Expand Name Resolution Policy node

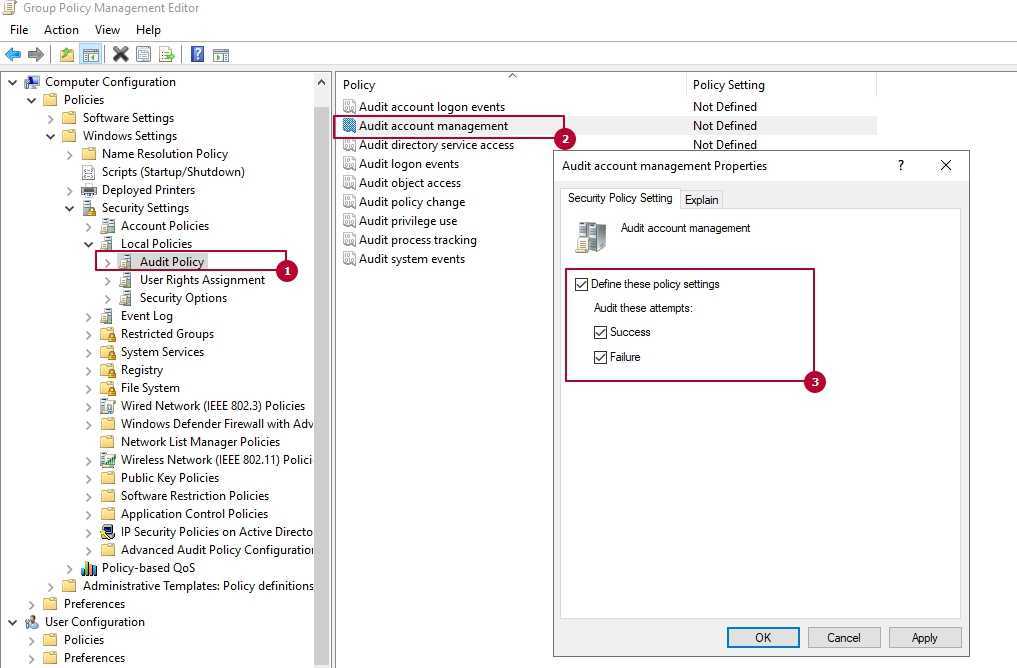(x=69, y=154)
